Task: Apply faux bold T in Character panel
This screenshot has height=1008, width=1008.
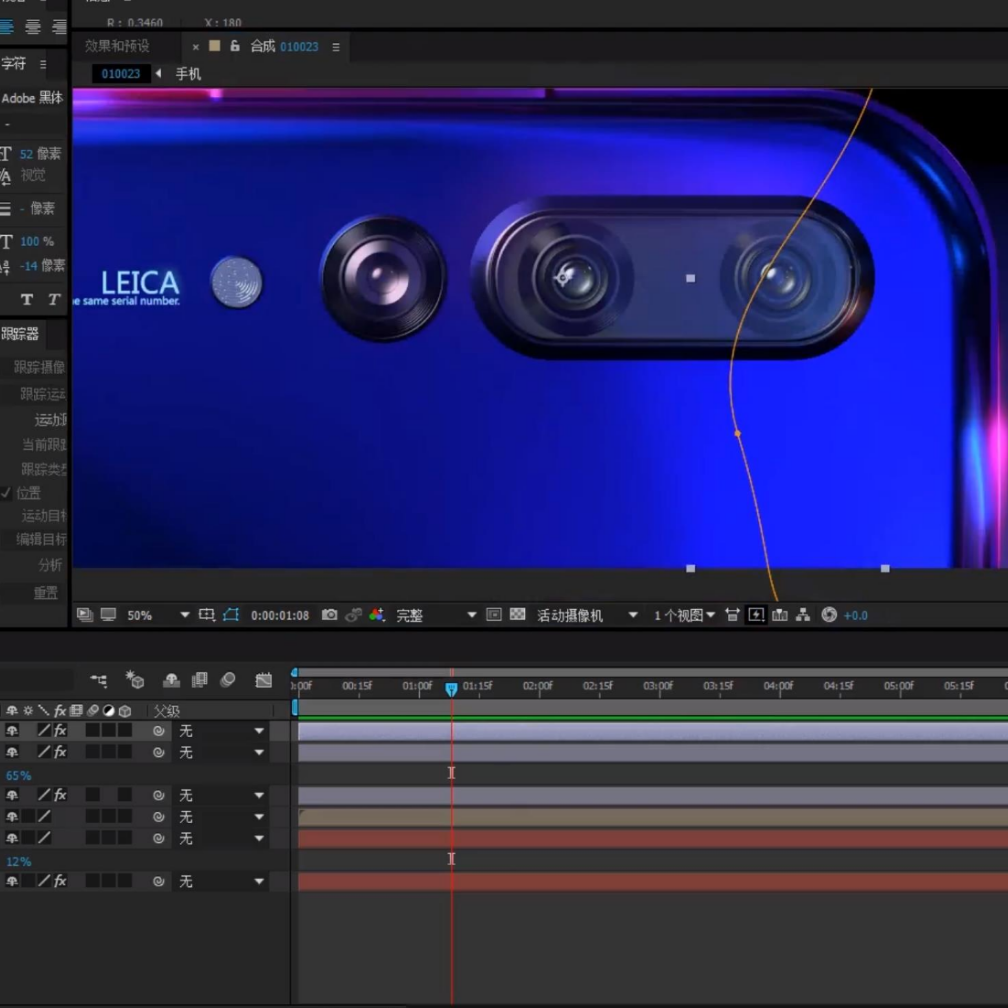Action: coord(26,300)
